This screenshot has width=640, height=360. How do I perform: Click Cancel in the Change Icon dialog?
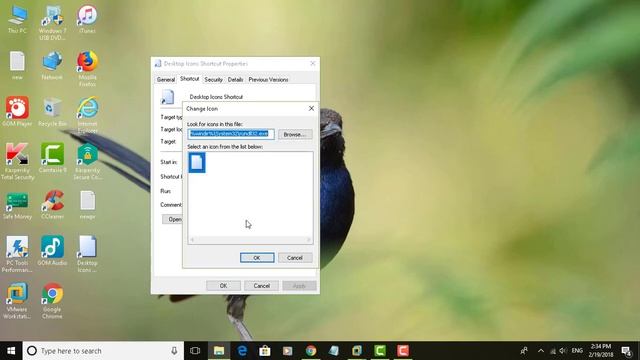295,258
